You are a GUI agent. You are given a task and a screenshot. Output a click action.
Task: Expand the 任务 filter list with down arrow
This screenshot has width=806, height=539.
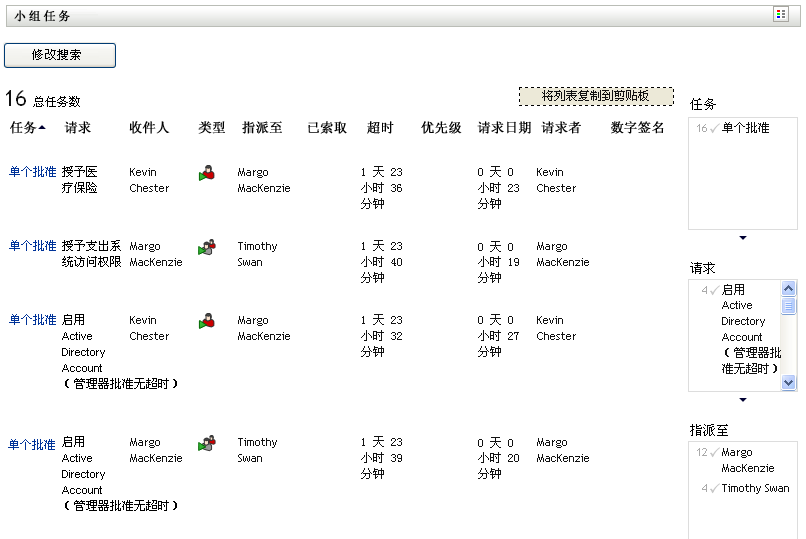tap(742, 238)
